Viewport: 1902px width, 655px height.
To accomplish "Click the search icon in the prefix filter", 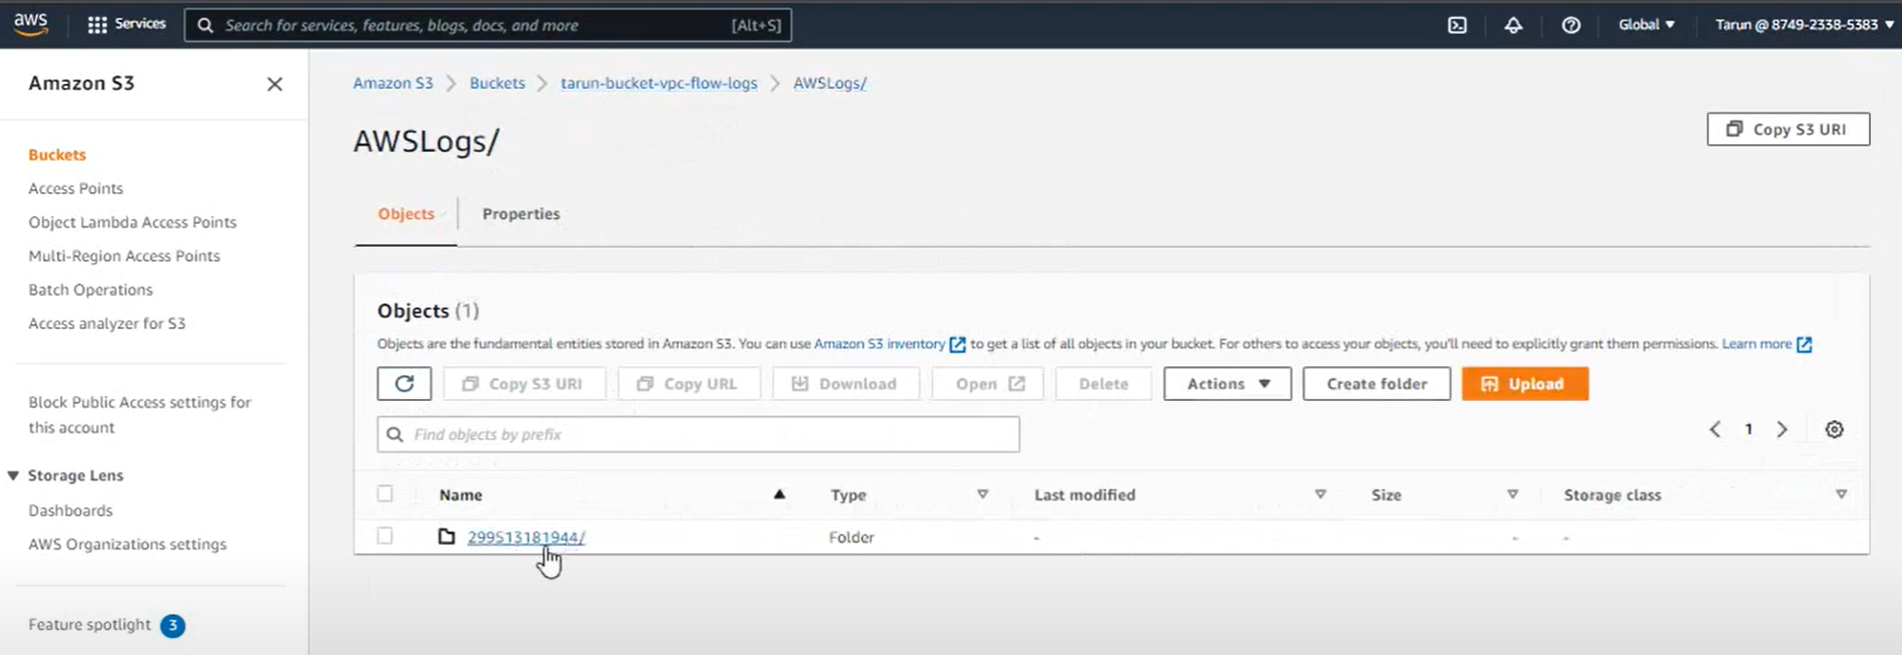I will coord(395,434).
